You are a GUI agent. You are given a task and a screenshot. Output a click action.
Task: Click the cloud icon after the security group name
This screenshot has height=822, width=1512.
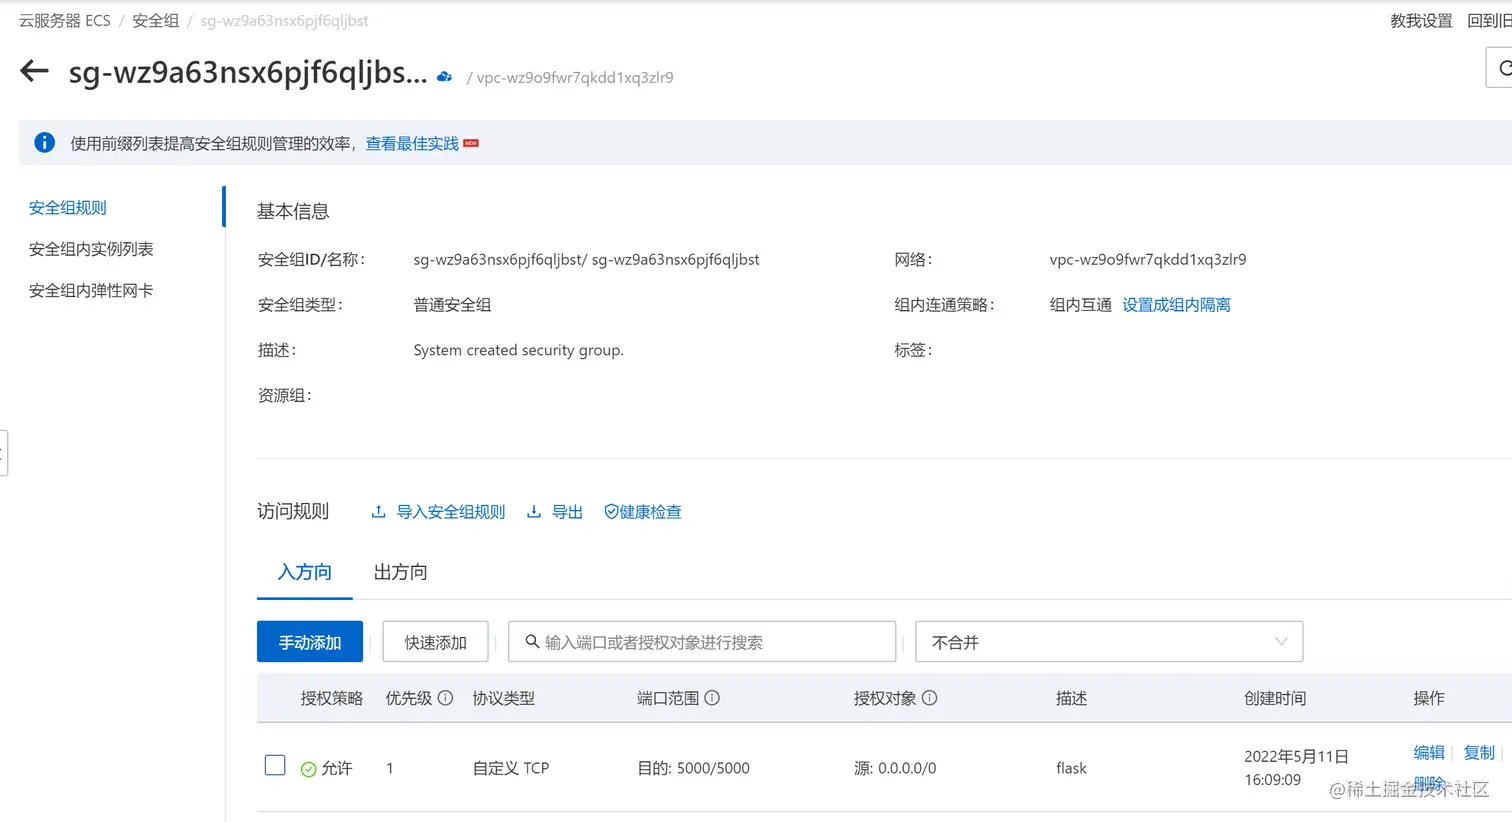click(x=445, y=76)
